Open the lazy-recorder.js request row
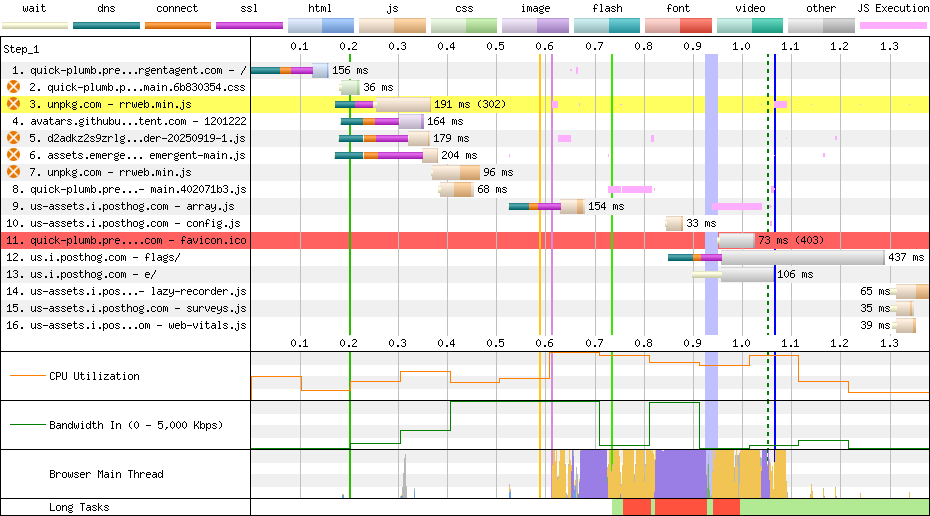Viewport: 930px width, 516px height. point(125,291)
